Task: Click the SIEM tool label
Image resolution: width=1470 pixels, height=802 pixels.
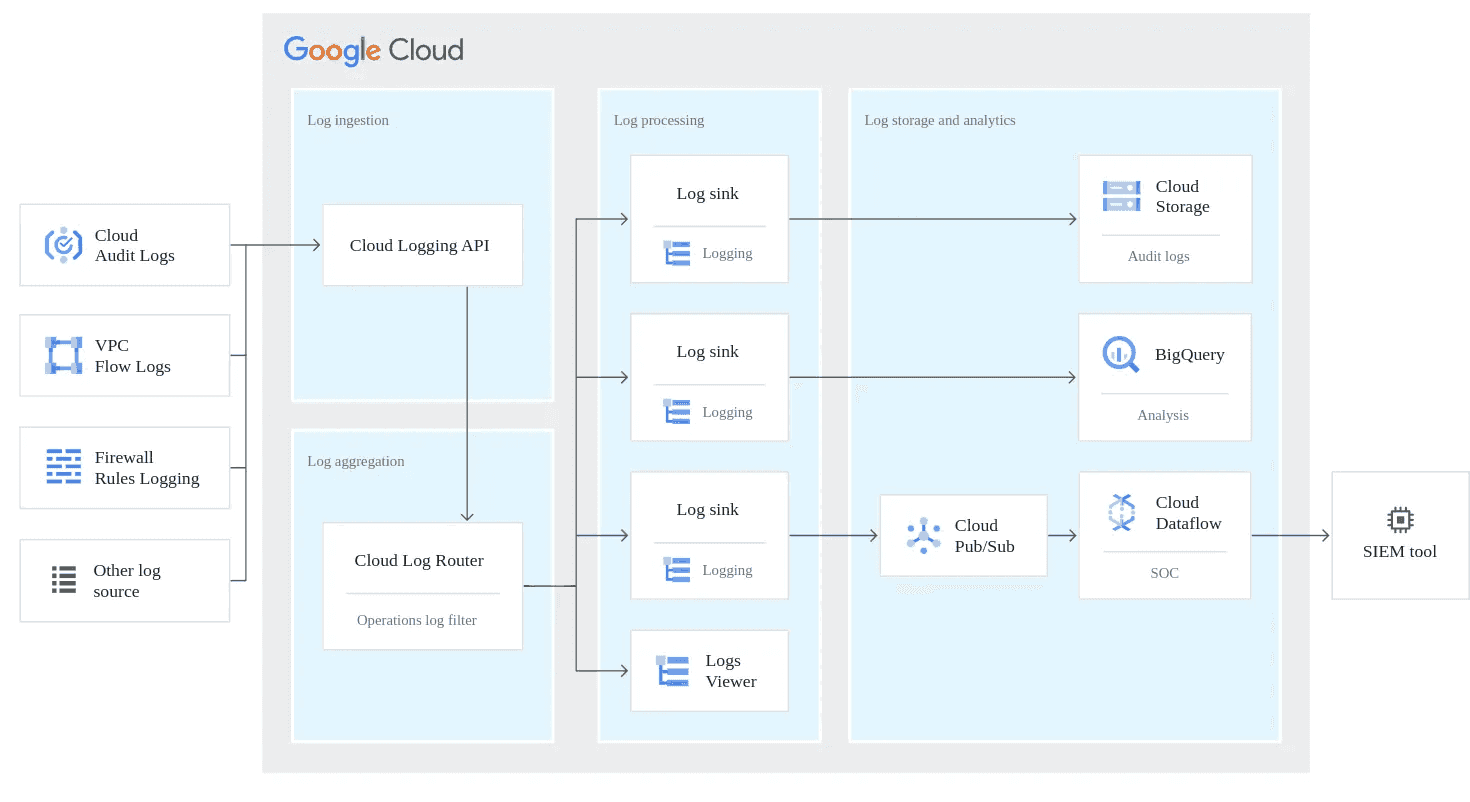Action: point(1400,551)
